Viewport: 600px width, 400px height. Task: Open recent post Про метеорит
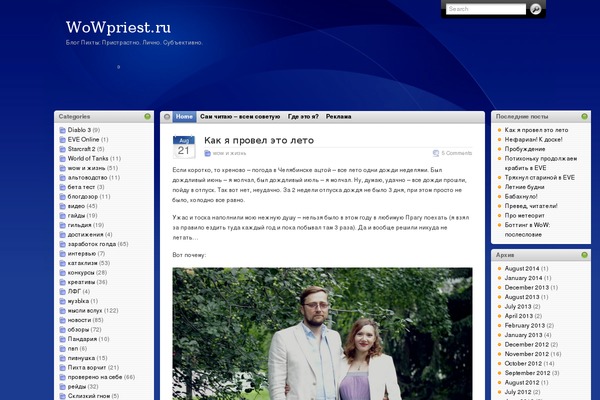pyautogui.click(x=525, y=216)
